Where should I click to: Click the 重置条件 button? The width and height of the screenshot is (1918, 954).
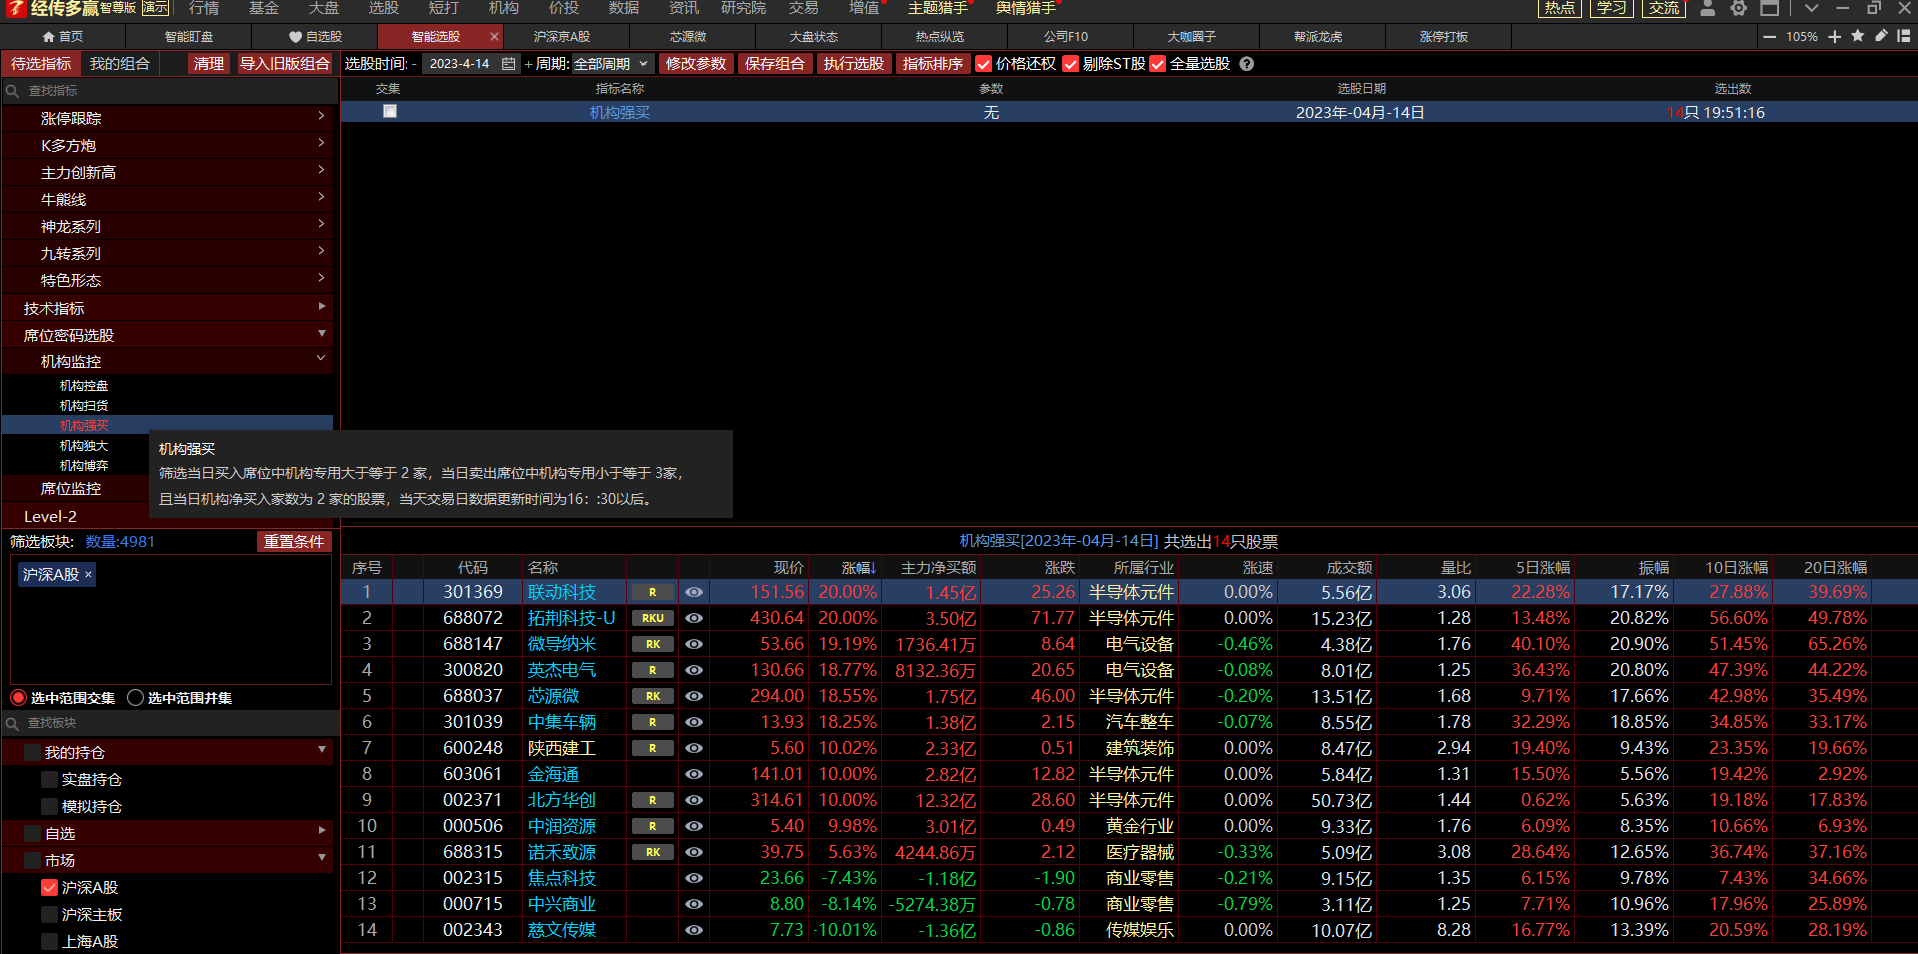coord(294,541)
